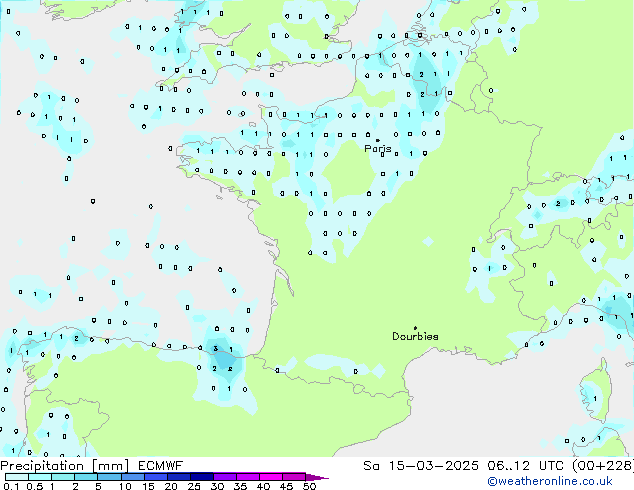Pick the 15 to 20 mm legend swatch
This screenshot has width=634, height=490.
coord(155,477)
